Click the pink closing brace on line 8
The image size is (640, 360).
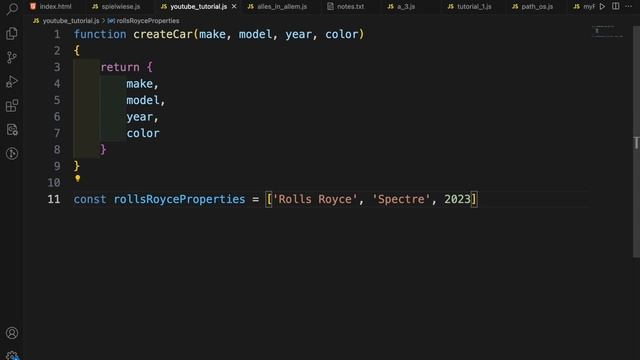point(103,150)
